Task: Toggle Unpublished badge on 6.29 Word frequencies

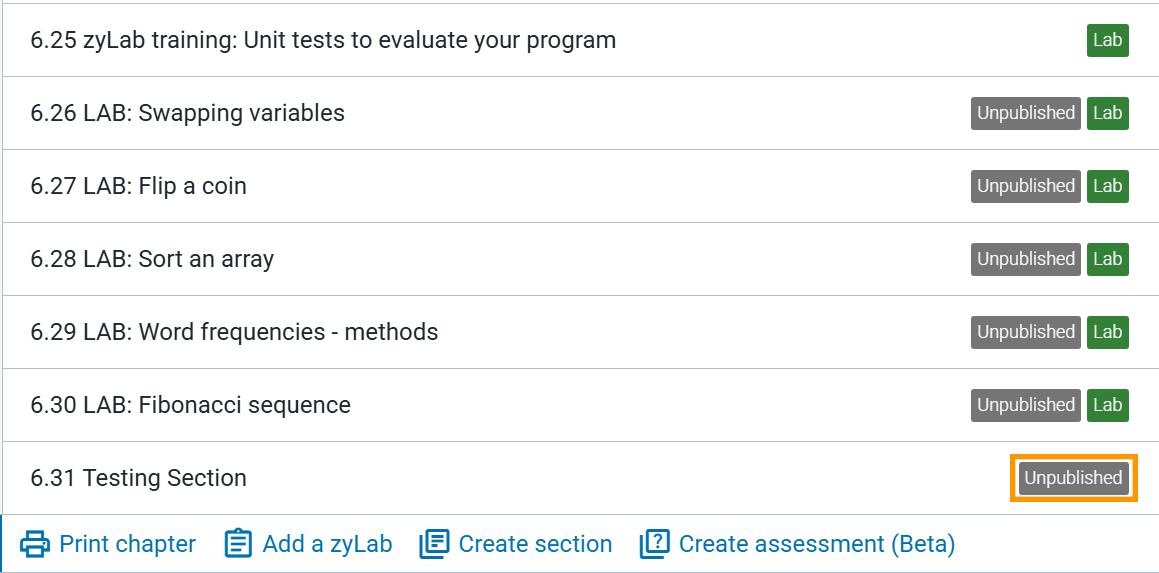Action: [x=1026, y=332]
